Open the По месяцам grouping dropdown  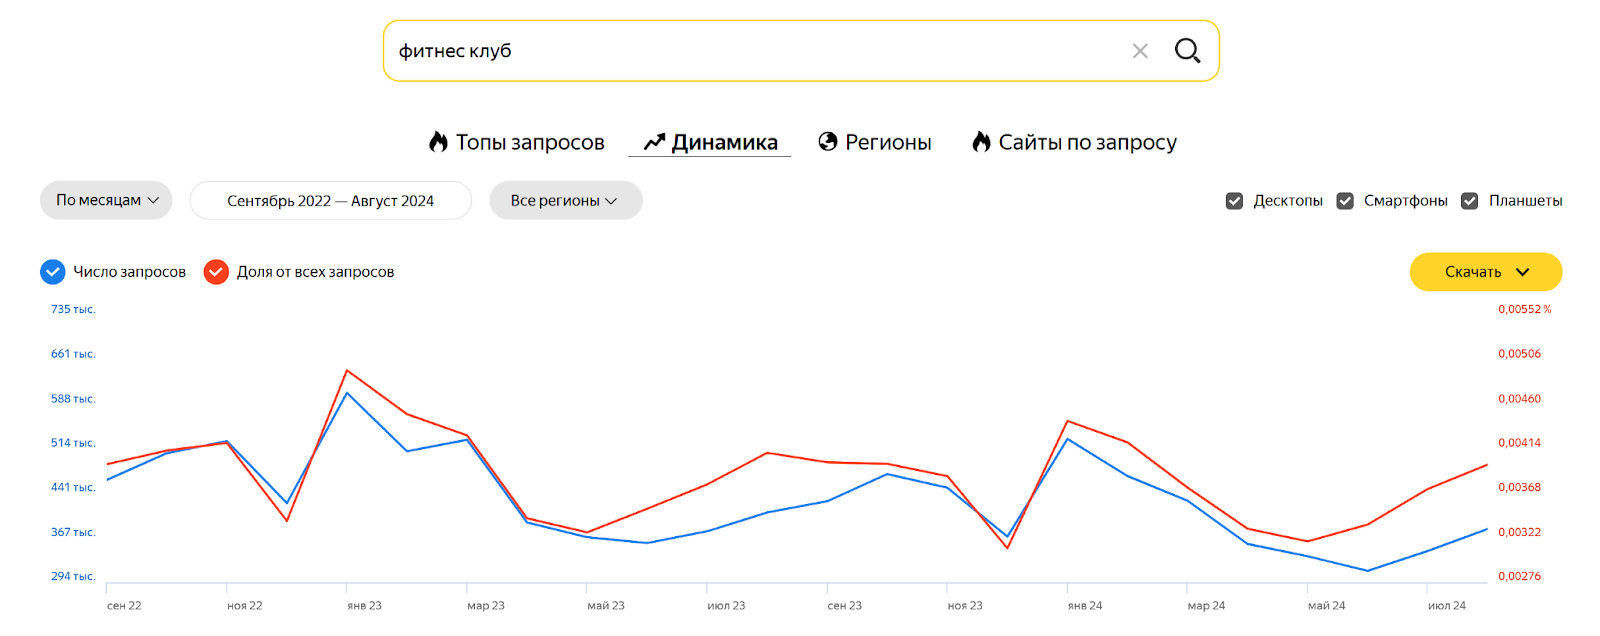106,200
